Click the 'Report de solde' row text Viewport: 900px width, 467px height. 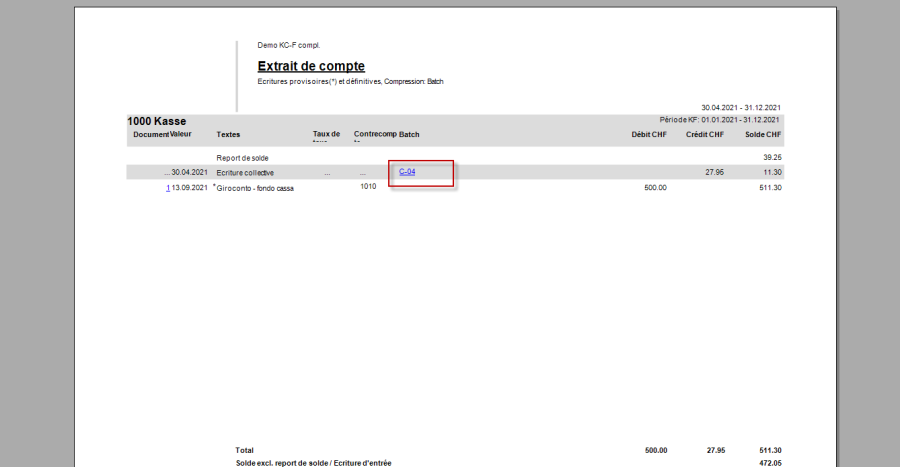click(242, 158)
